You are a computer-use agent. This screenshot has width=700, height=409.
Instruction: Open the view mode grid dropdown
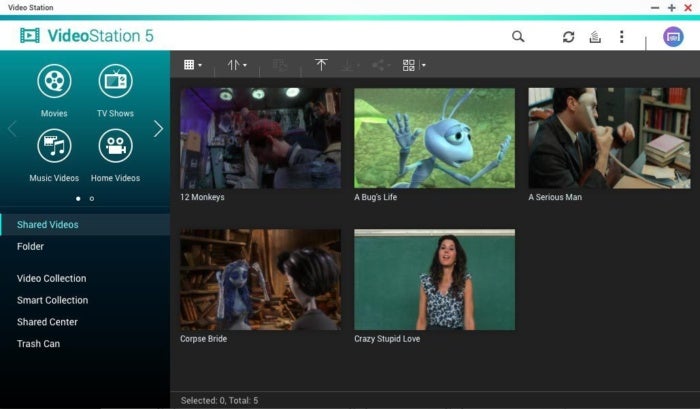[x=193, y=65]
